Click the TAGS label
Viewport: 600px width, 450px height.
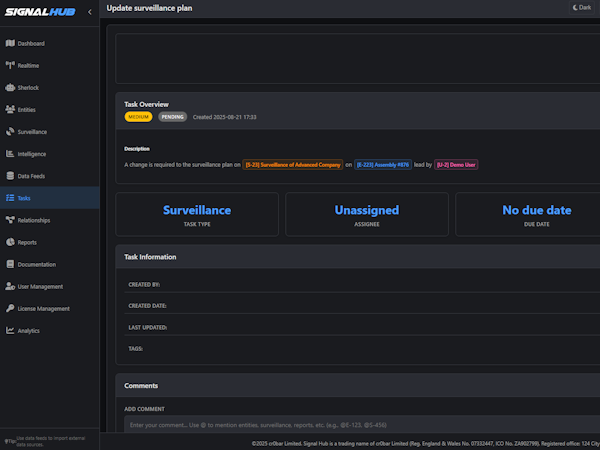[x=135, y=349]
